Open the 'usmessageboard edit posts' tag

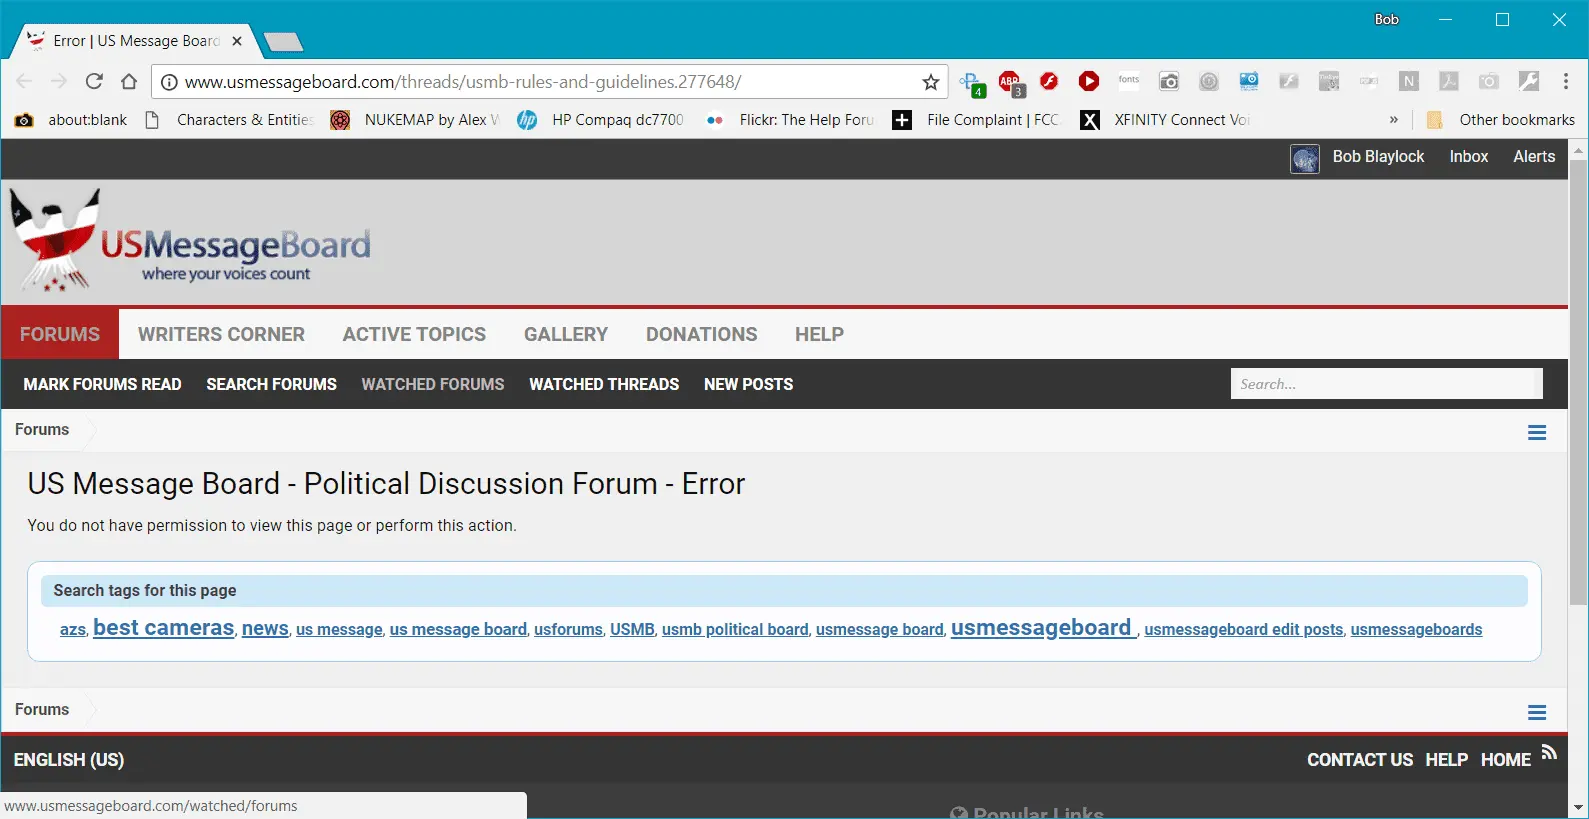[x=1244, y=629]
